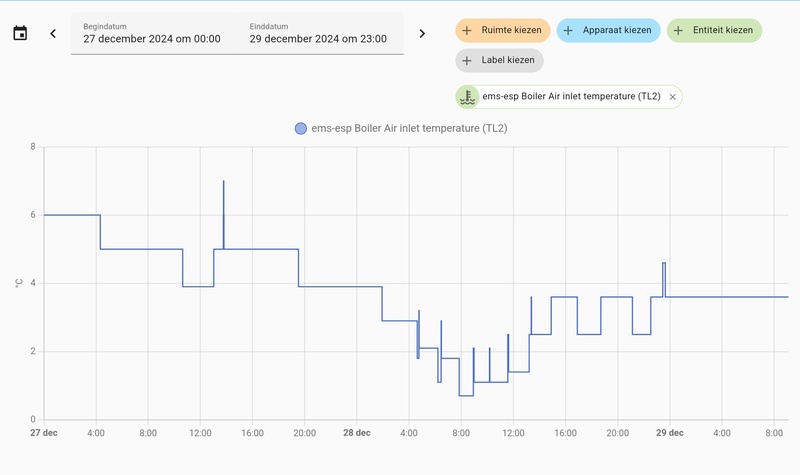Select the ems-esp Boiler Air inlet chip
The height and width of the screenshot is (475, 800).
pyautogui.click(x=570, y=97)
